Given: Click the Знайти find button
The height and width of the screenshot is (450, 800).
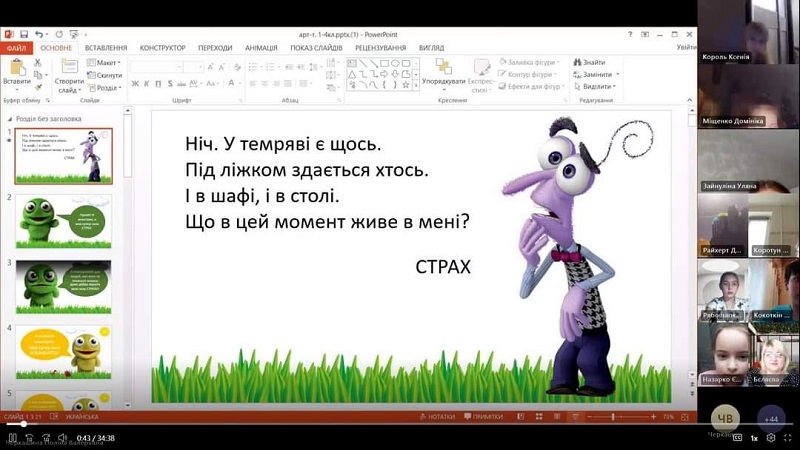Looking at the screenshot, I should coord(589,62).
